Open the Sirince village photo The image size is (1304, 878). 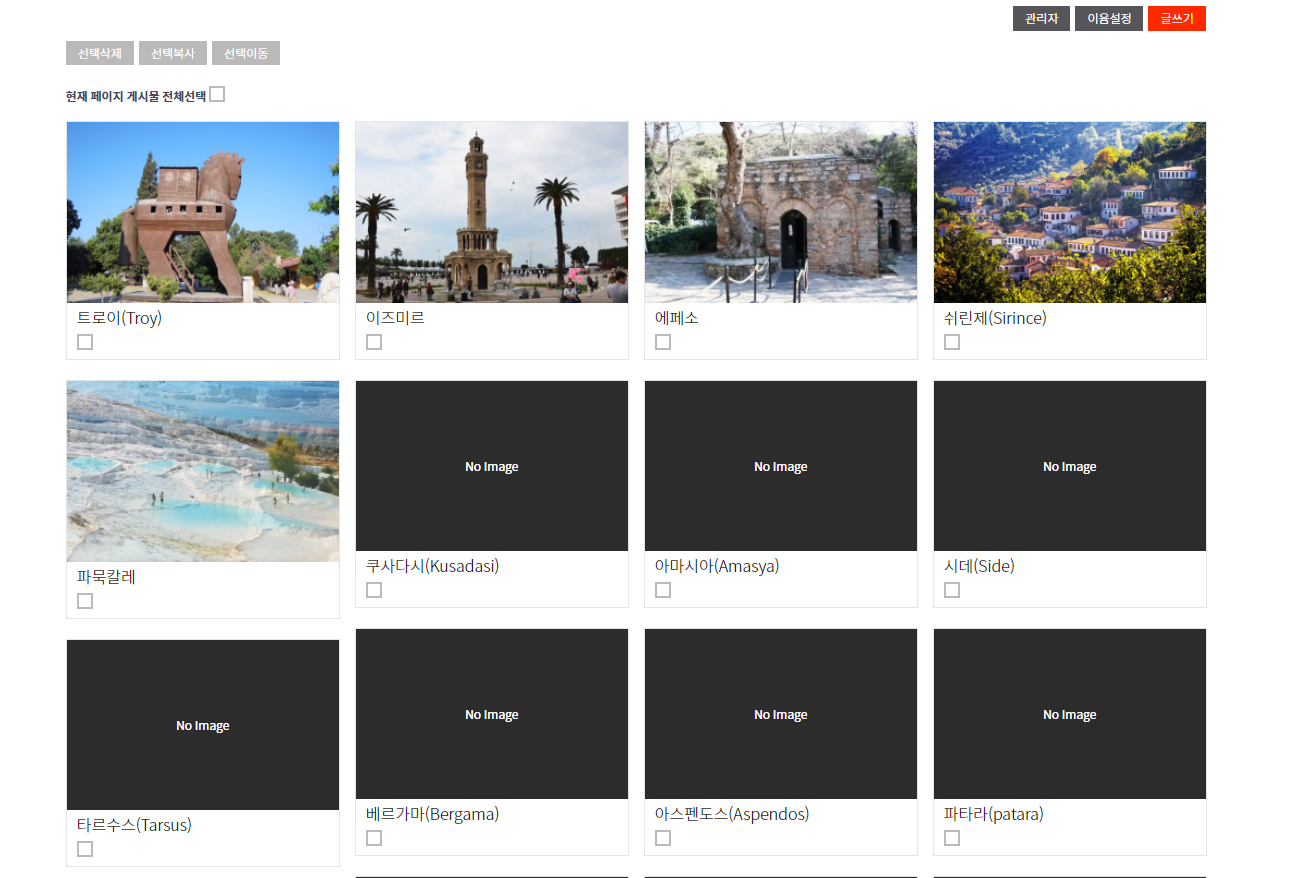click(x=1070, y=212)
